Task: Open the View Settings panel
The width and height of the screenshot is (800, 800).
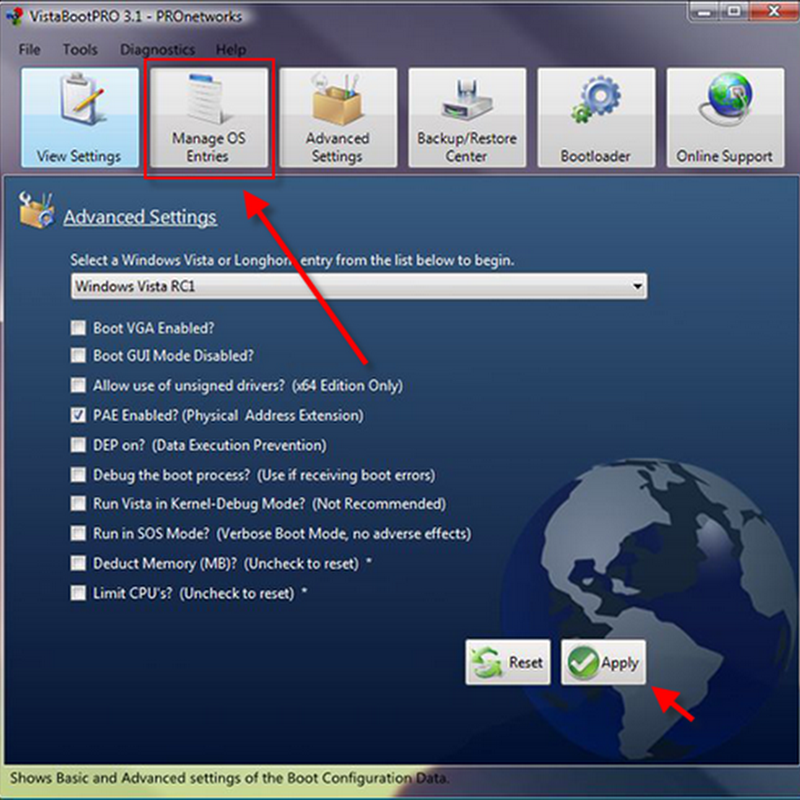Action: 80,117
